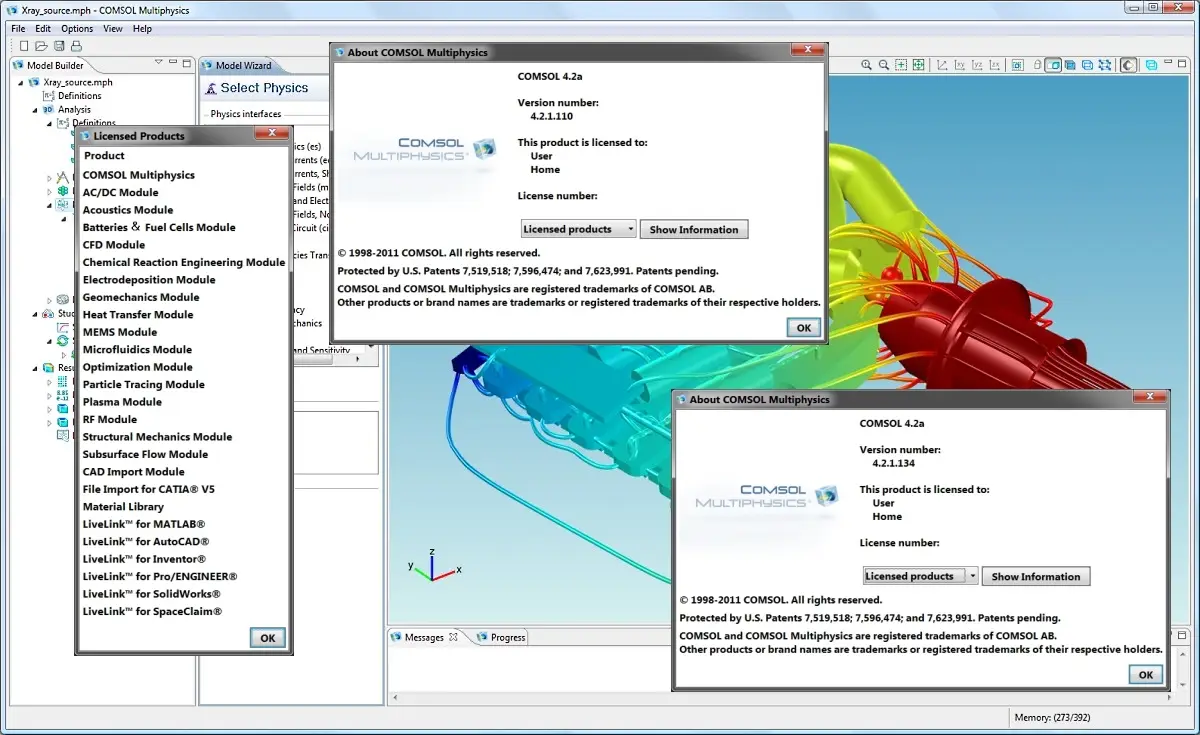
Task: Select 'AC/DC Module' in Licensed Products list
Action: tap(120, 192)
